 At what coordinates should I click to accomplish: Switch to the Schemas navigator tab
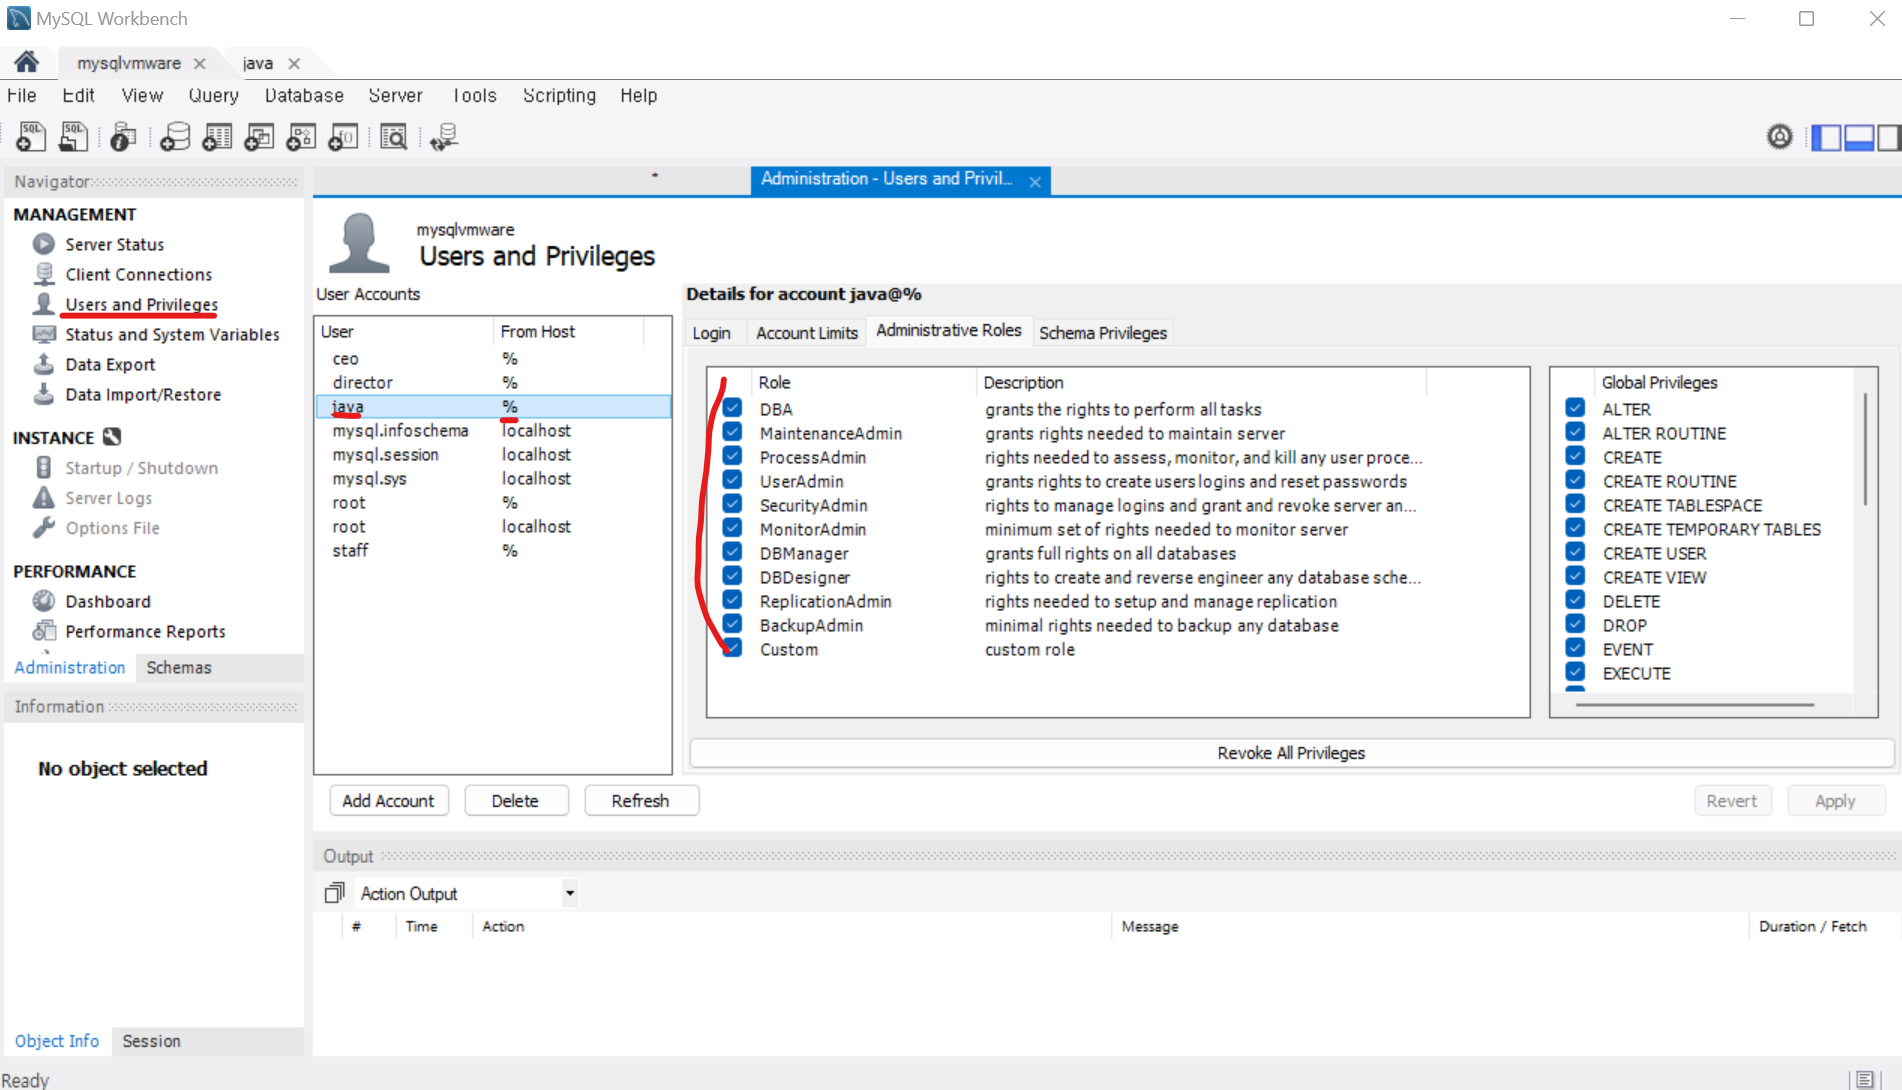click(x=179, y=667)
